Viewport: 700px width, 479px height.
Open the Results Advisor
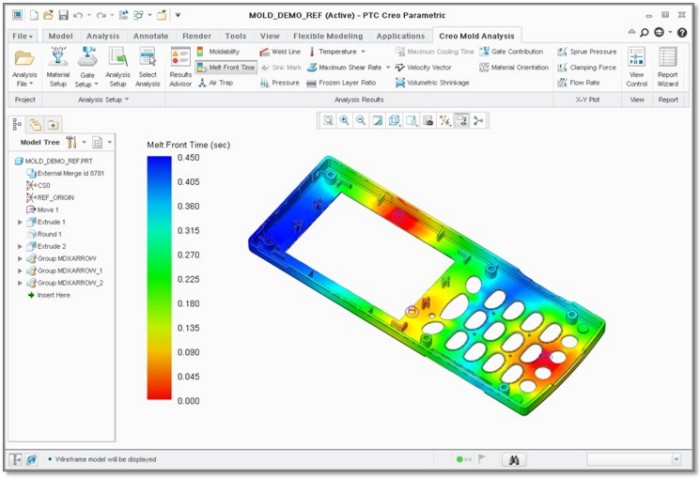180,67
